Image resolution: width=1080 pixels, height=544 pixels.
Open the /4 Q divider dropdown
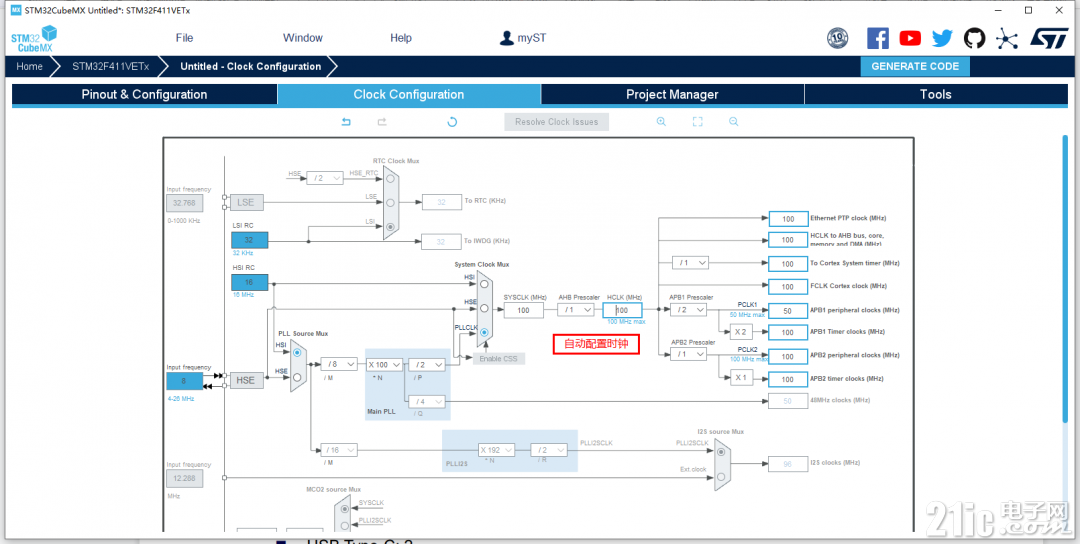pos(426,401)
